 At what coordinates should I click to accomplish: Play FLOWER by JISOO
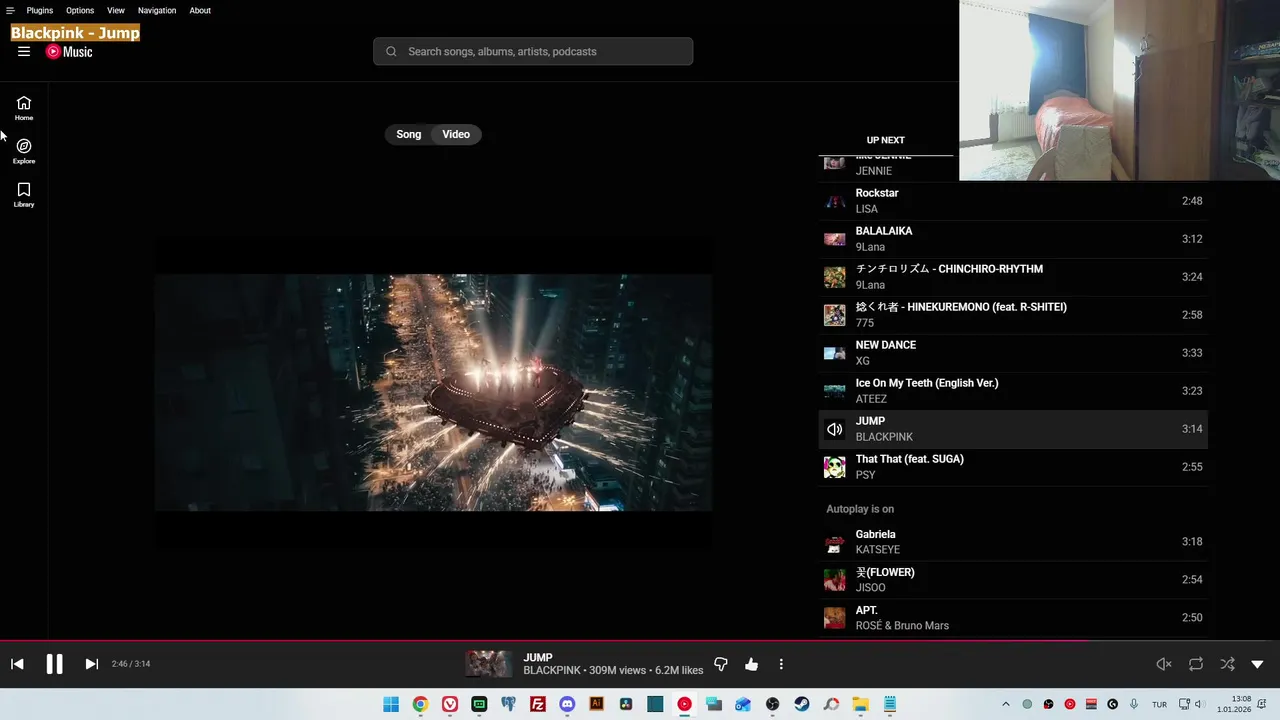tap(1013, 580)
